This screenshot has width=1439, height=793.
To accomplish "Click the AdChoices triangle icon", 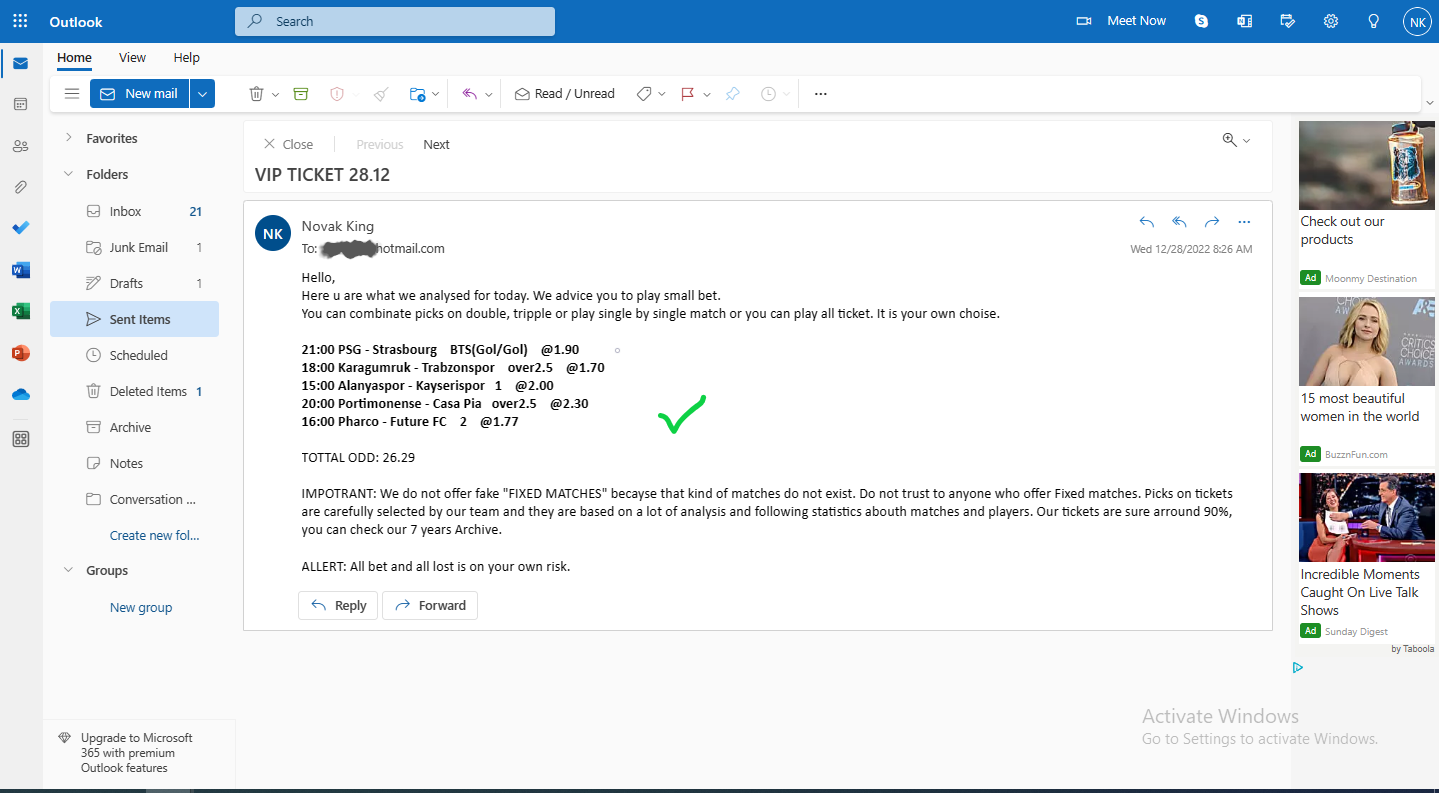I will 1298,668.
